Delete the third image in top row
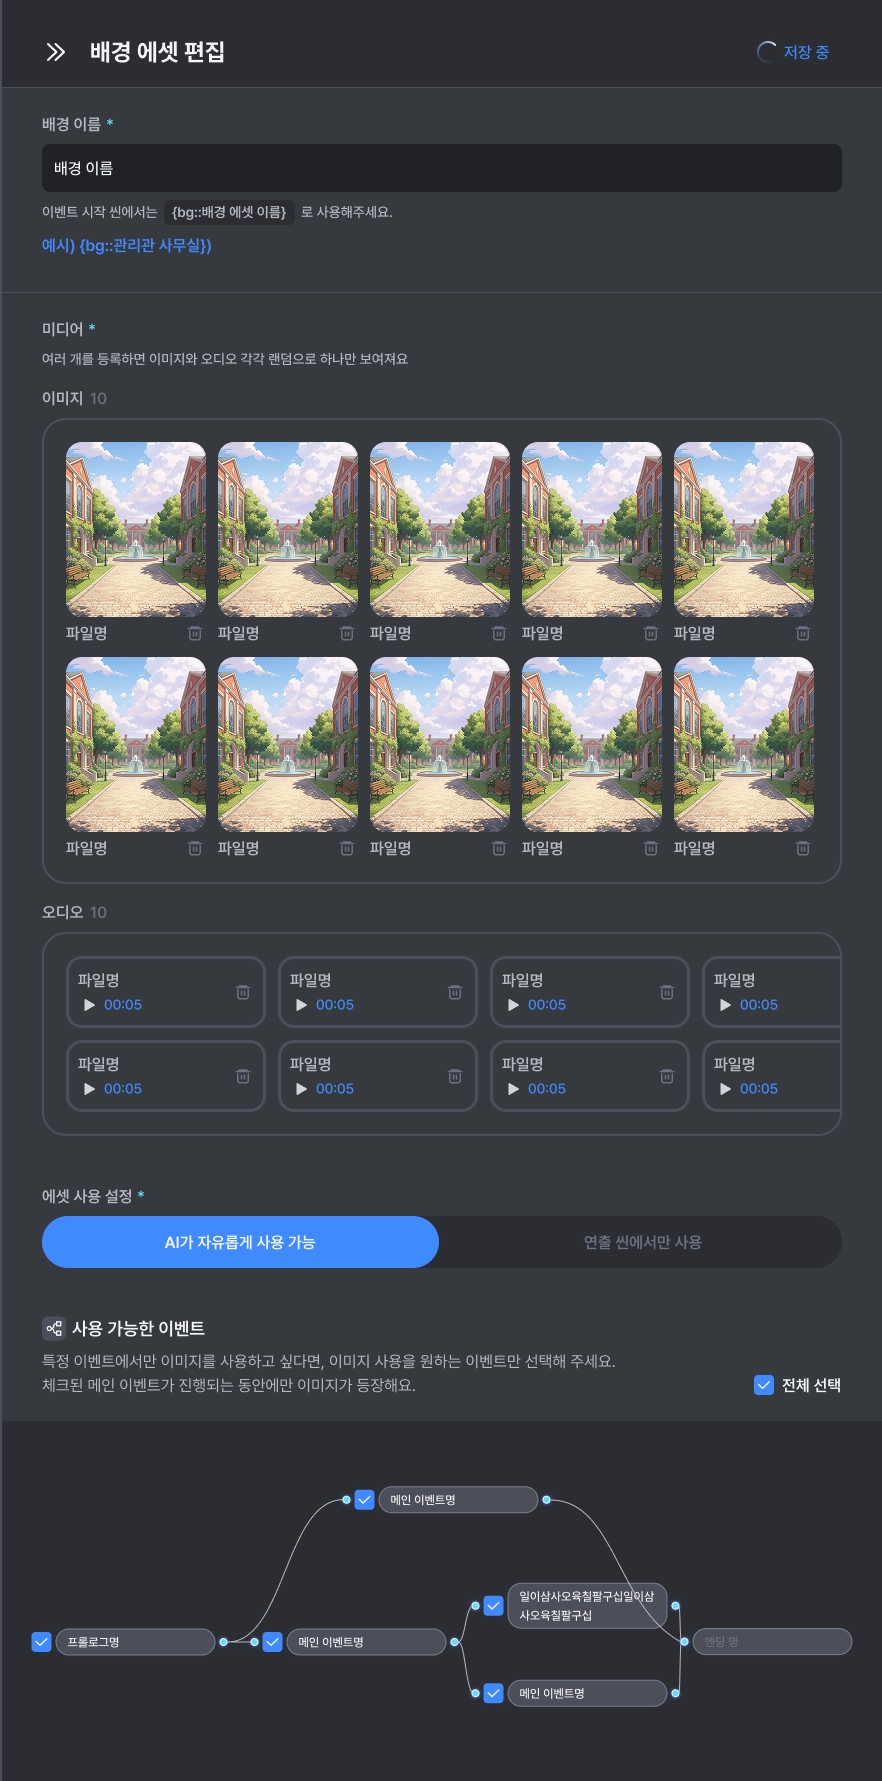This screenshot has height=1781, width=882. [x=499, y=633]
